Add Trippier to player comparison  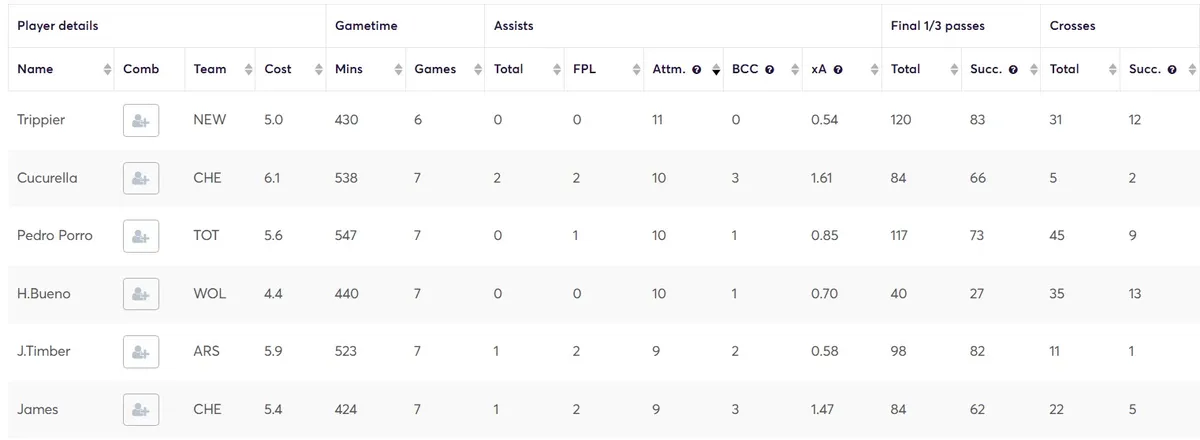[x=140, y=120]
